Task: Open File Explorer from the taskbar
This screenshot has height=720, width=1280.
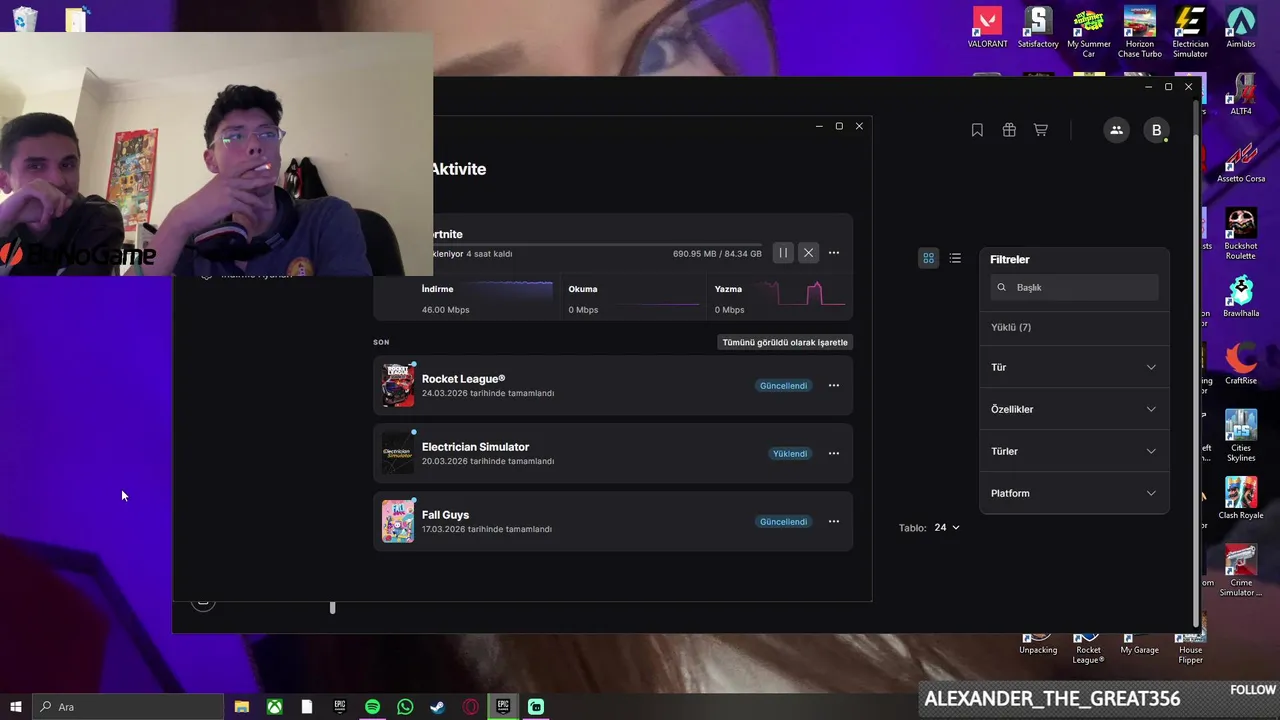Action: click(241, 707)
